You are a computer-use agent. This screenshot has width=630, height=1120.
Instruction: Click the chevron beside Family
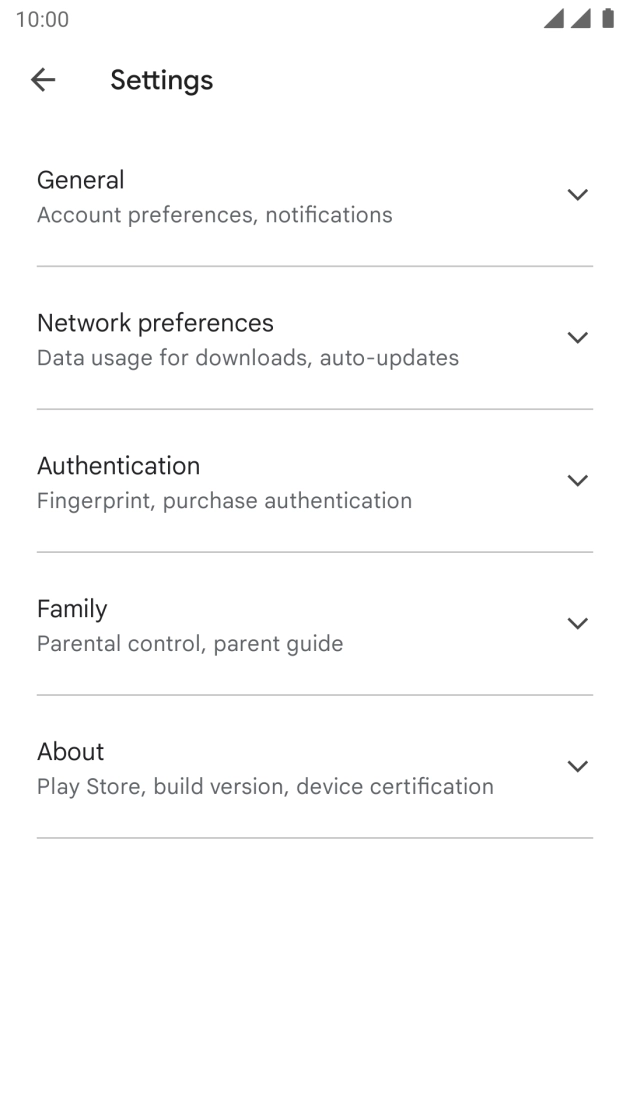click(x=578, y=623)
